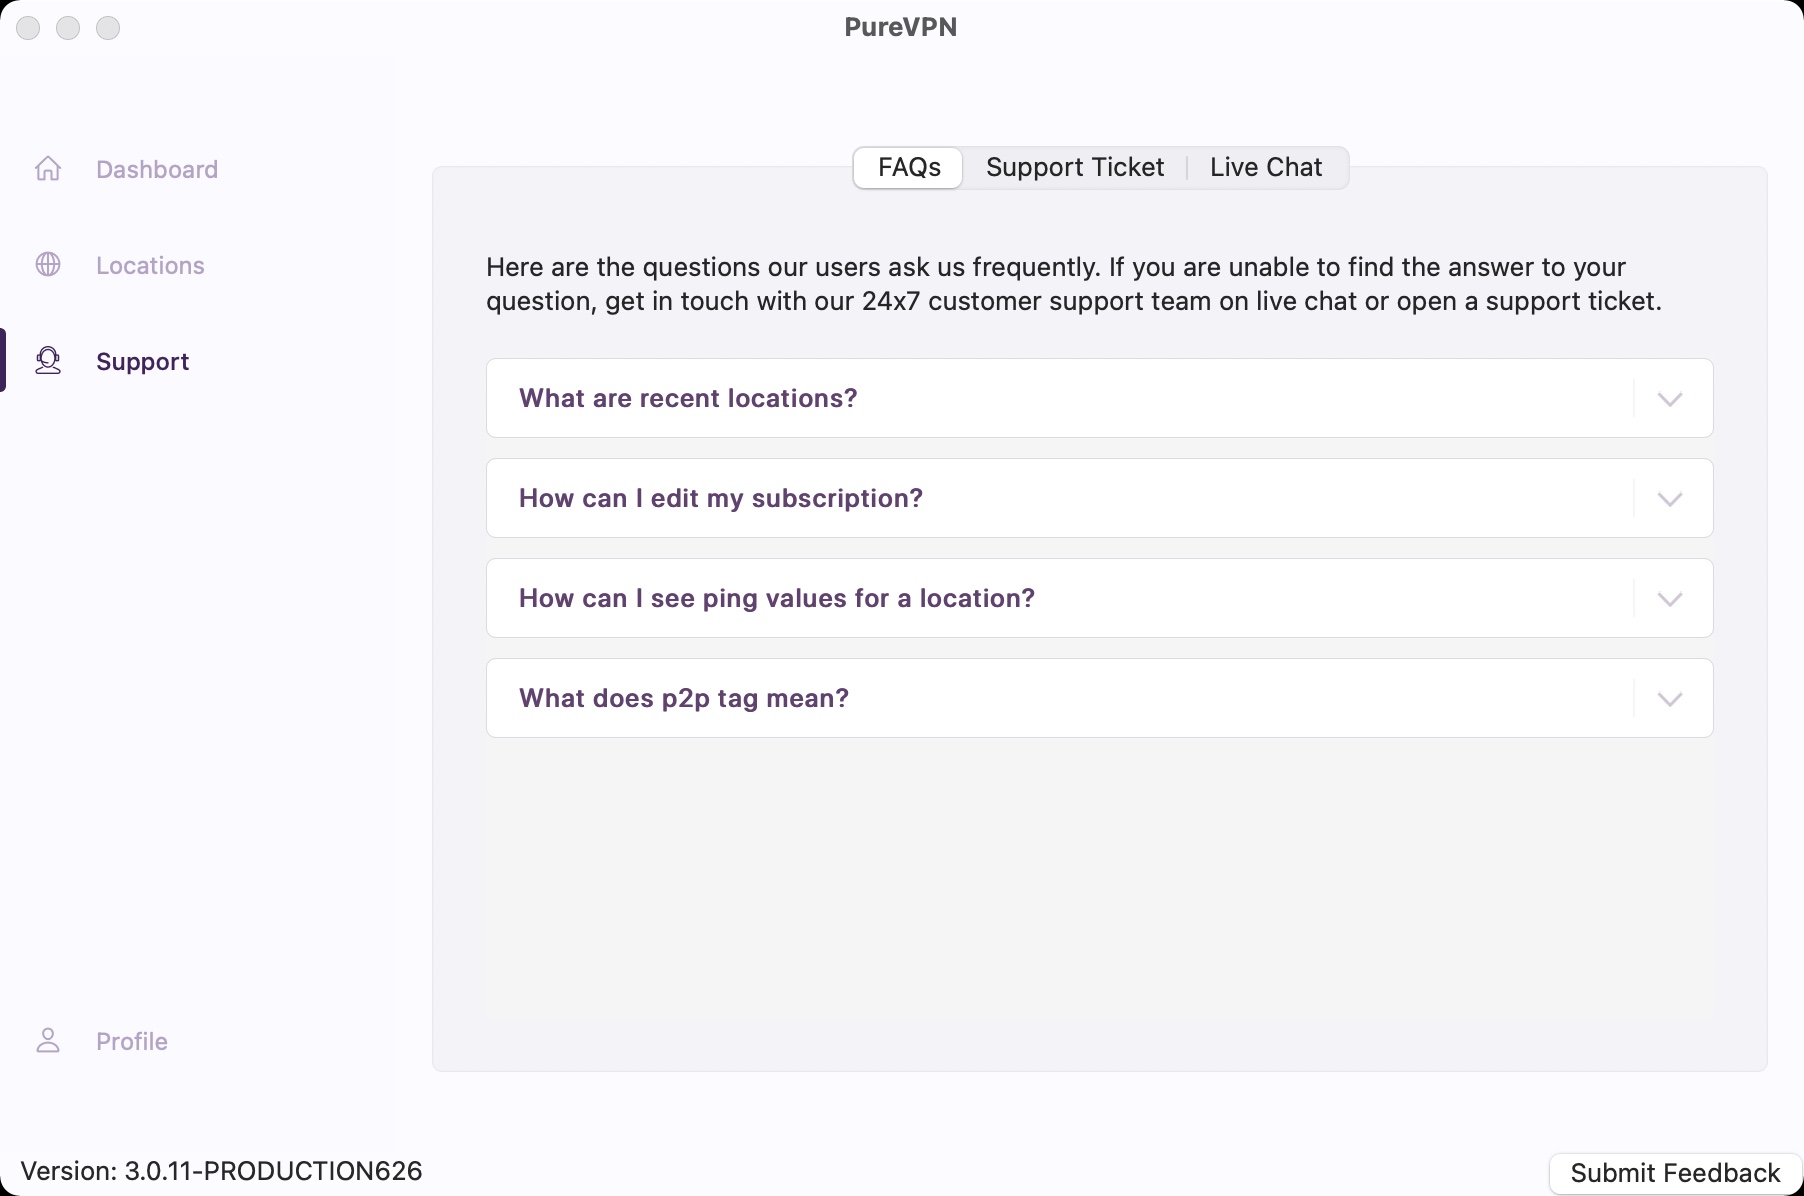Screen dimensions: 1804x1196
Task: Go to the Locations label in the sidebar
Action: coord(150,265)
